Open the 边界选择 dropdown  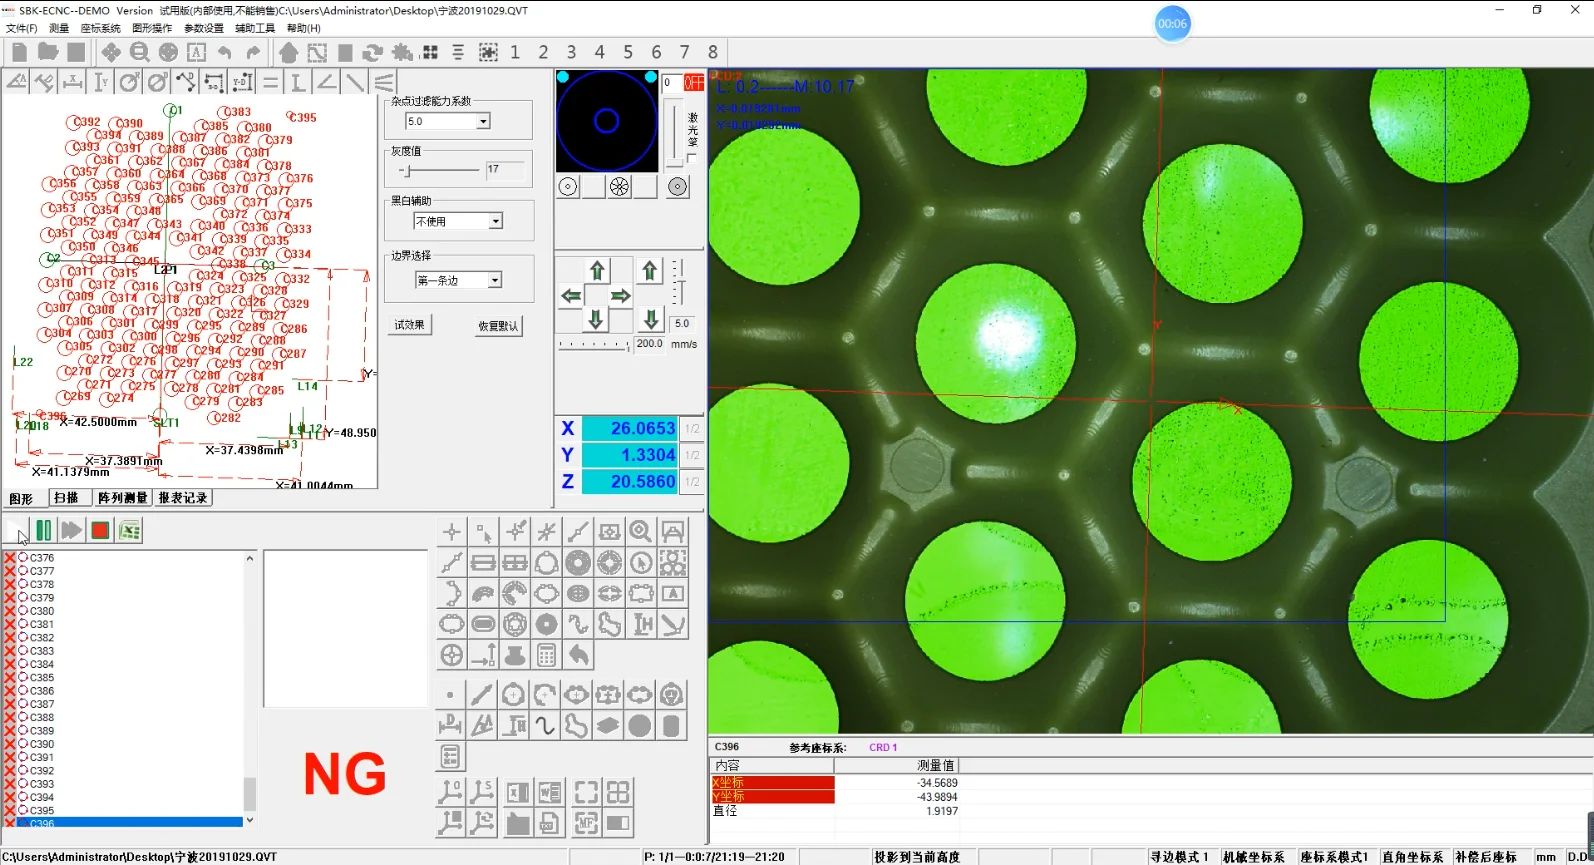tap(494, 281)
